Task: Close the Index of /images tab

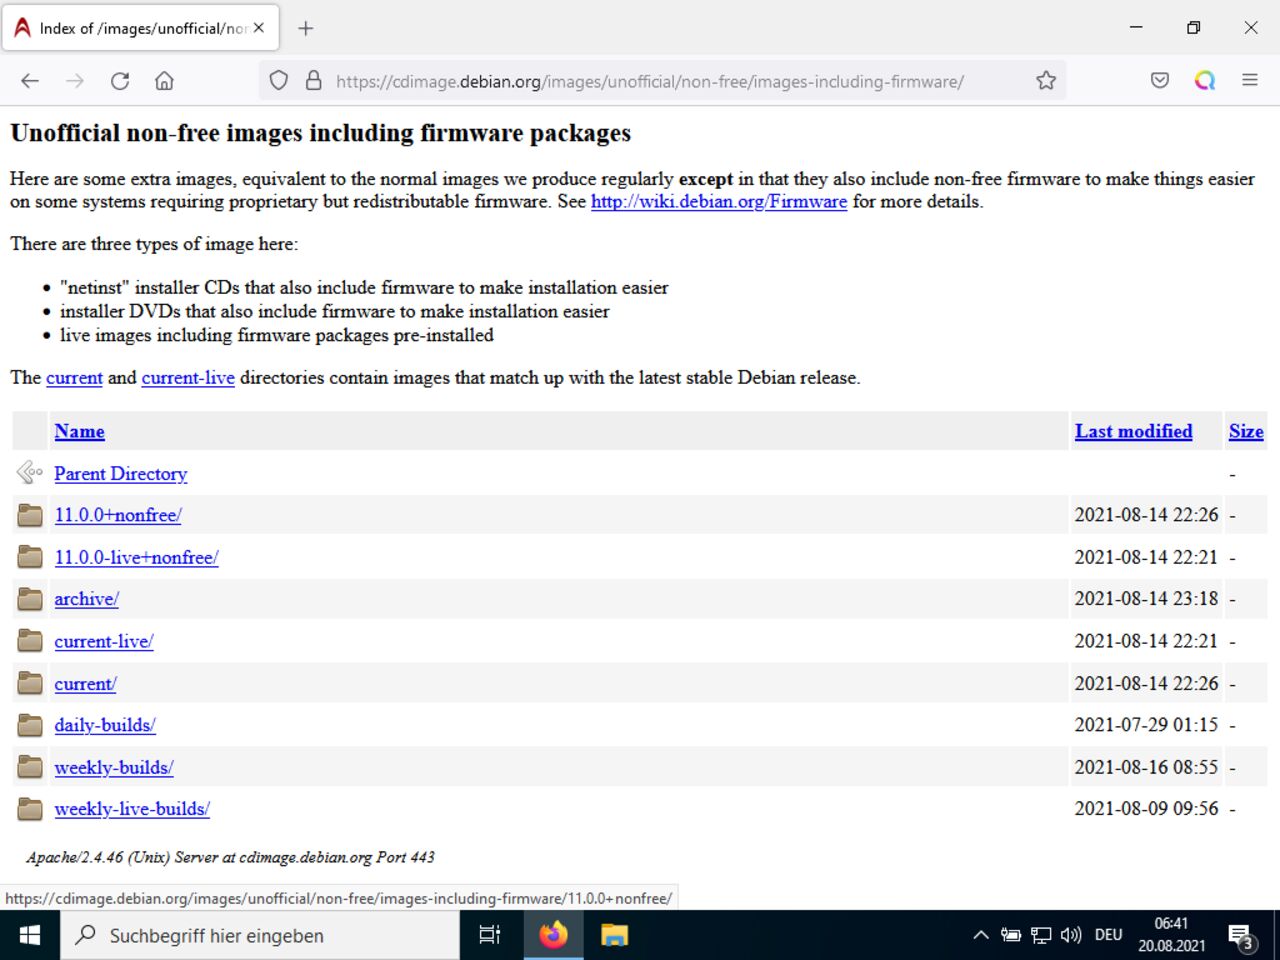Action: pos(259,28)
